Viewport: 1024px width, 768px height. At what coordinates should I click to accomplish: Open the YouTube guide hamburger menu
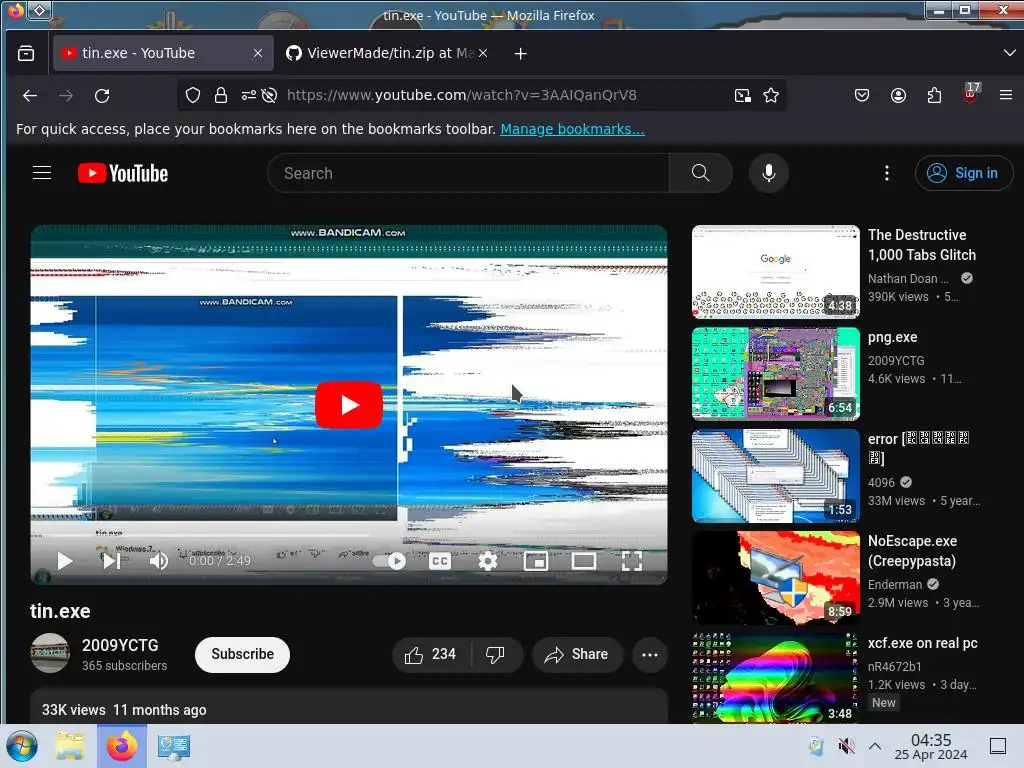[x=42, y=173]
